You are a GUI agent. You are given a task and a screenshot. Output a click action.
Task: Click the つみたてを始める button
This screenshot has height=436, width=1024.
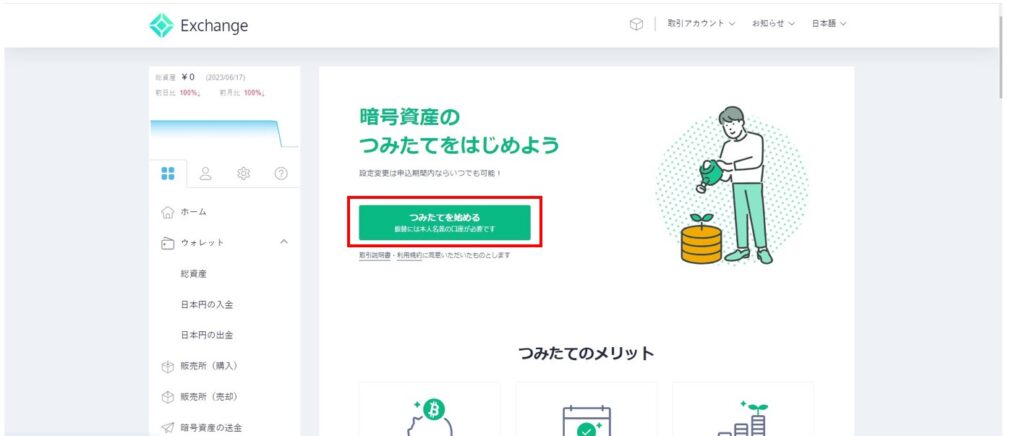[444, 223]
